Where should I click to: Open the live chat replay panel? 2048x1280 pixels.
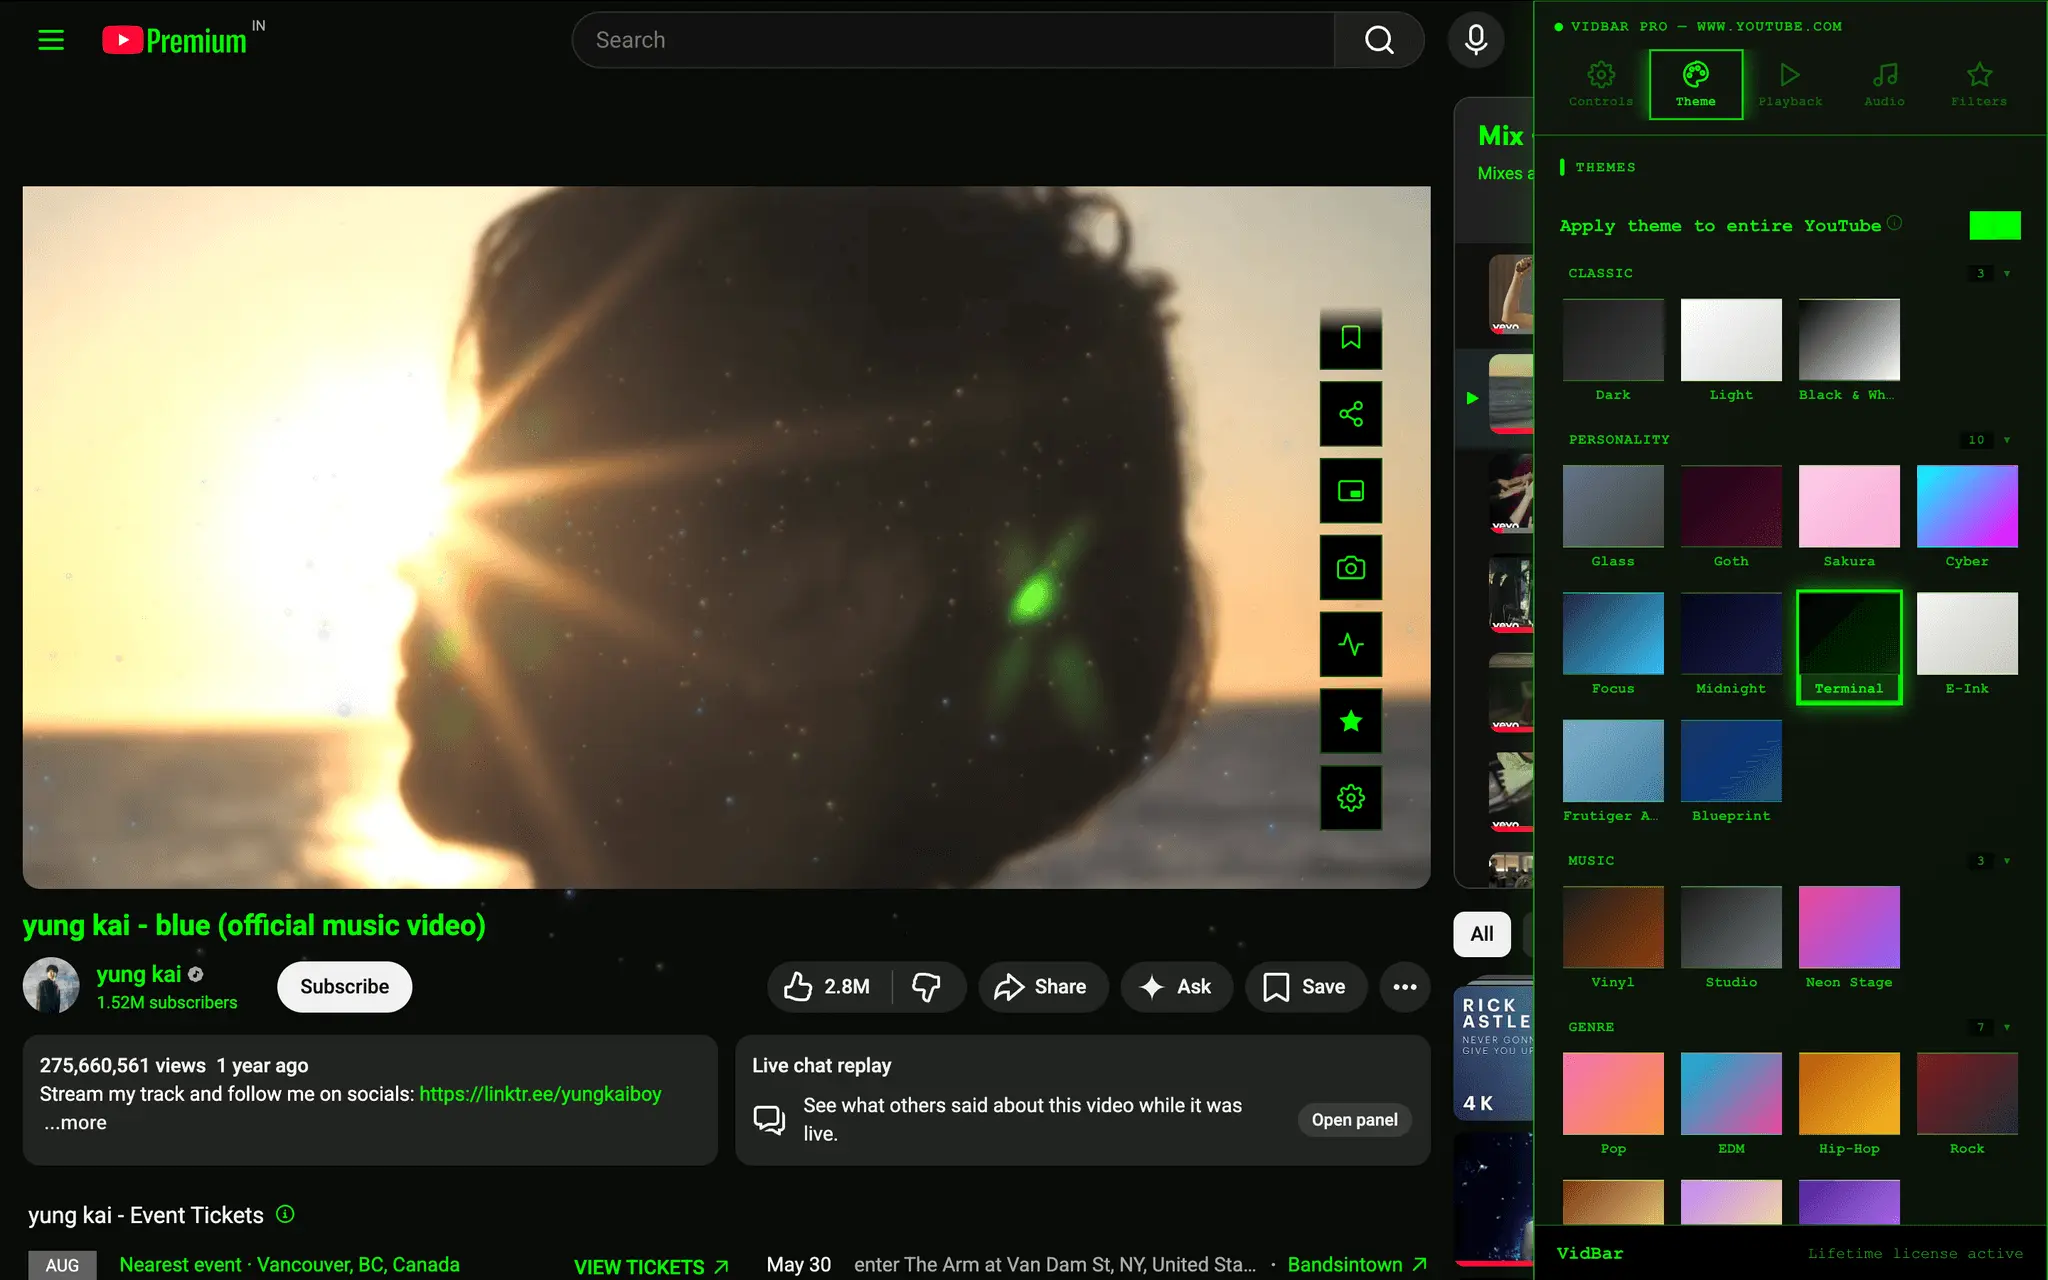click(x=1354, y=1120)
